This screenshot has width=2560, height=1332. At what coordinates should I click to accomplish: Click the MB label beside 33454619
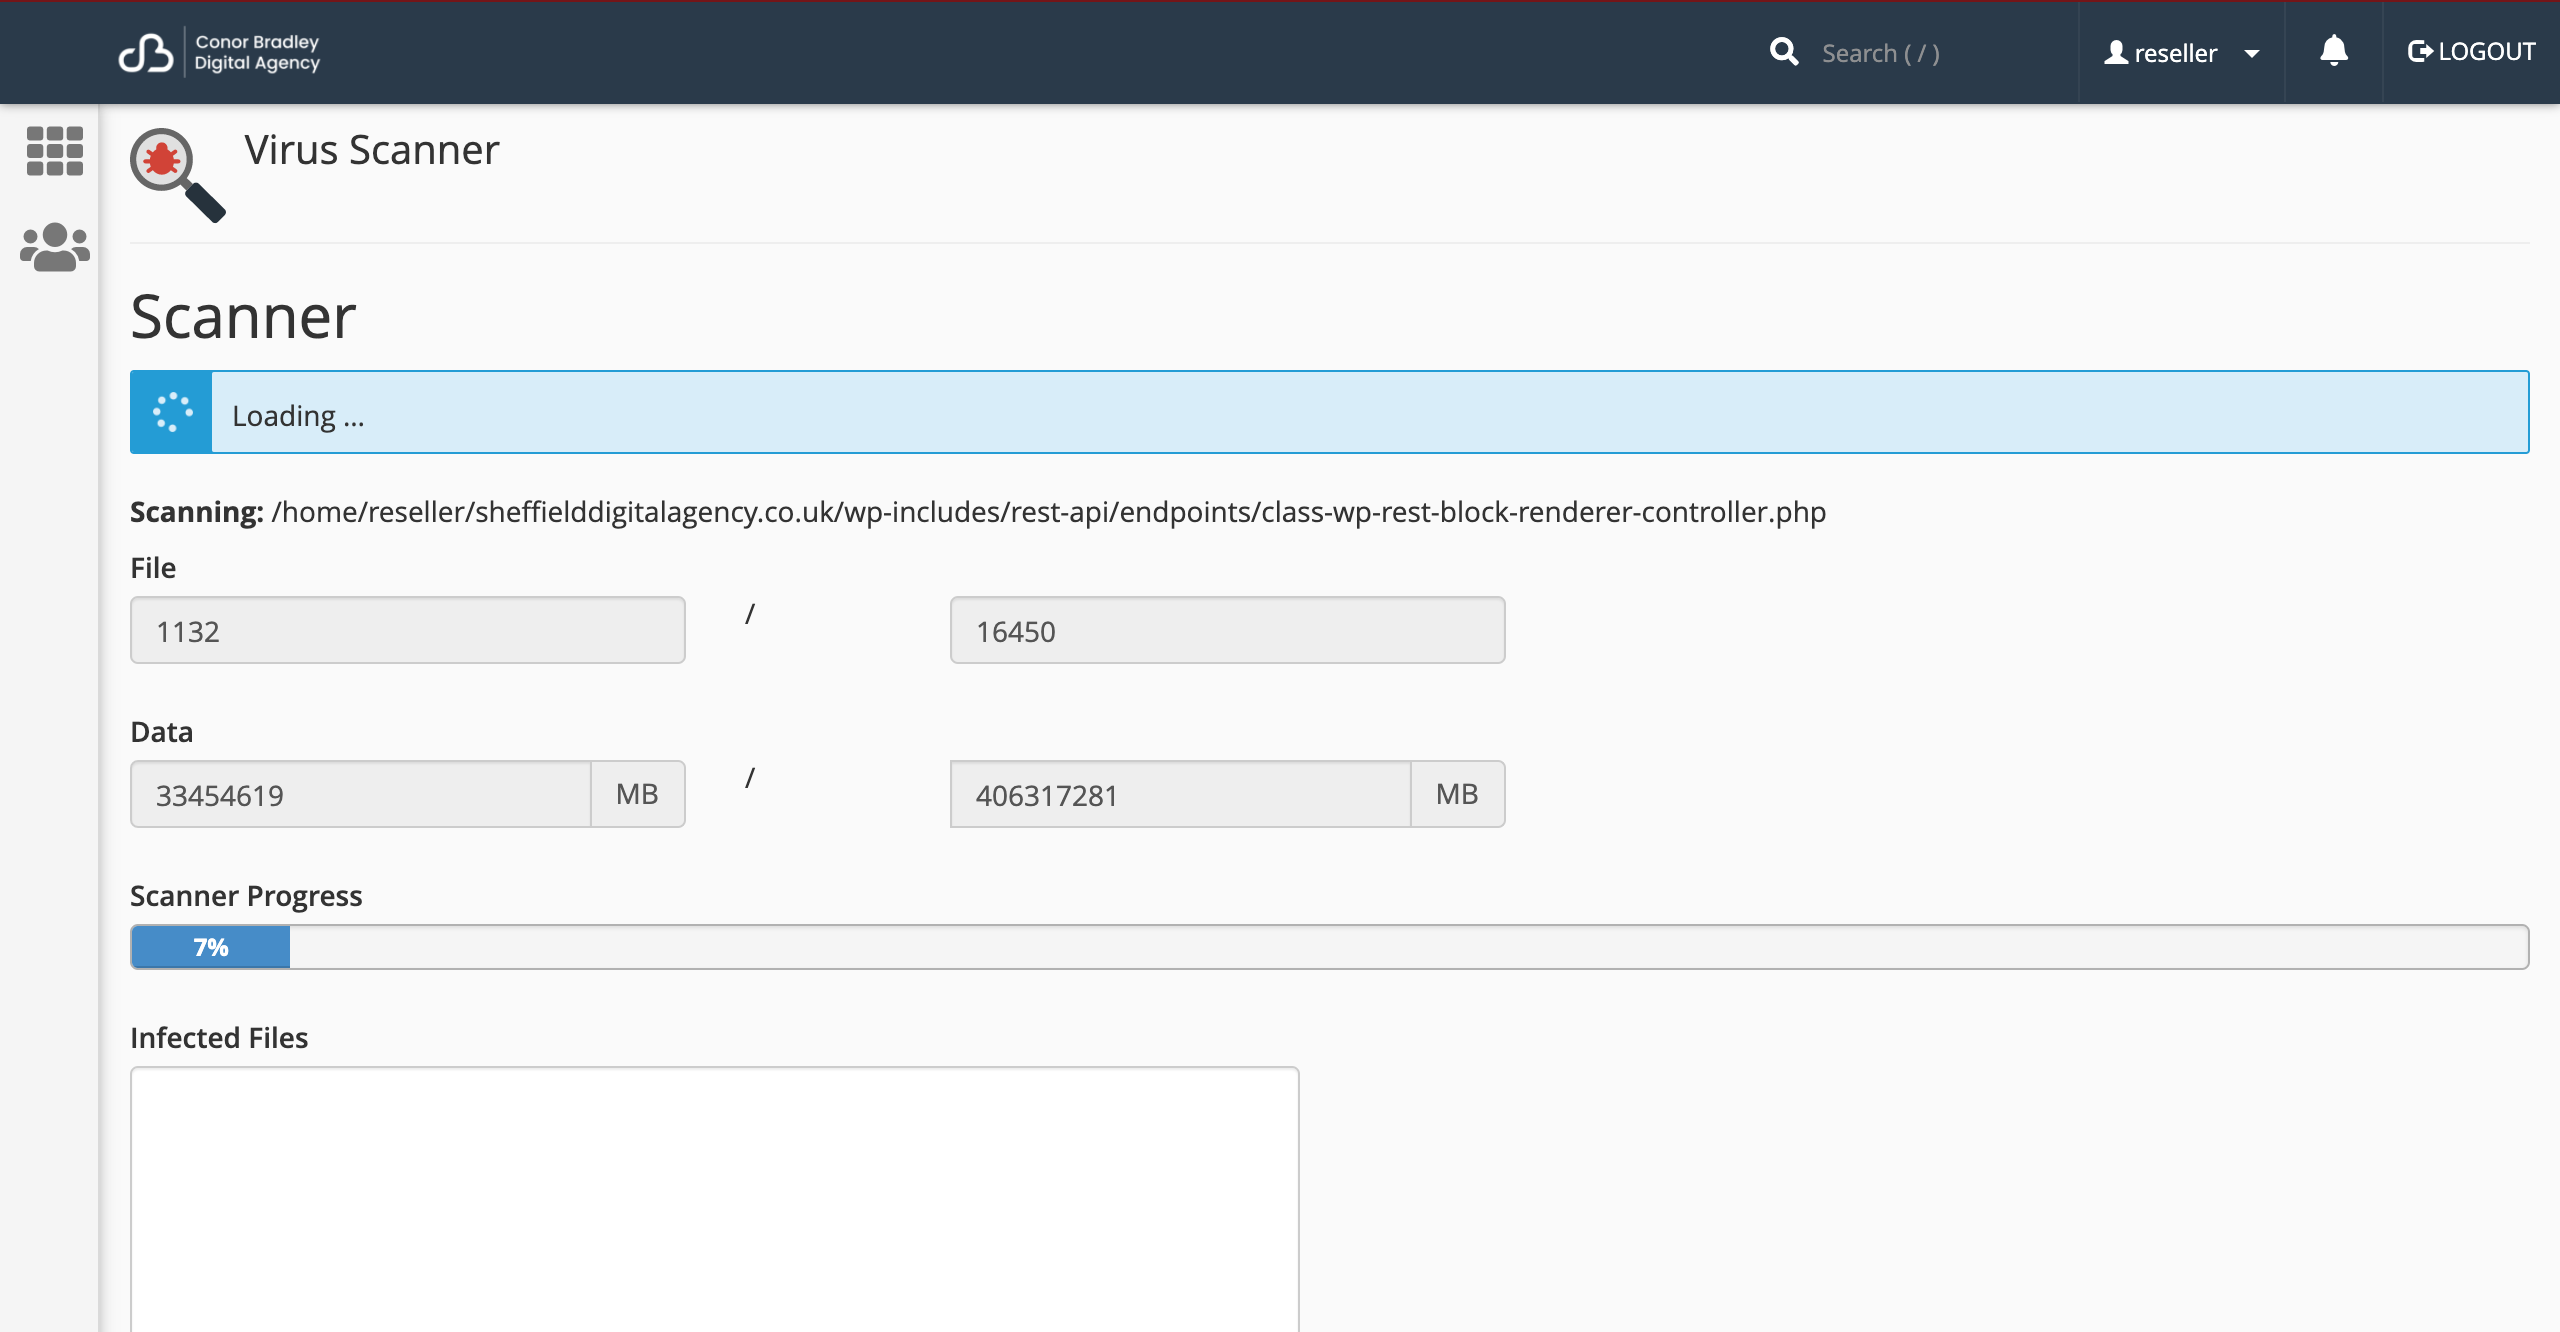point(638,795)
